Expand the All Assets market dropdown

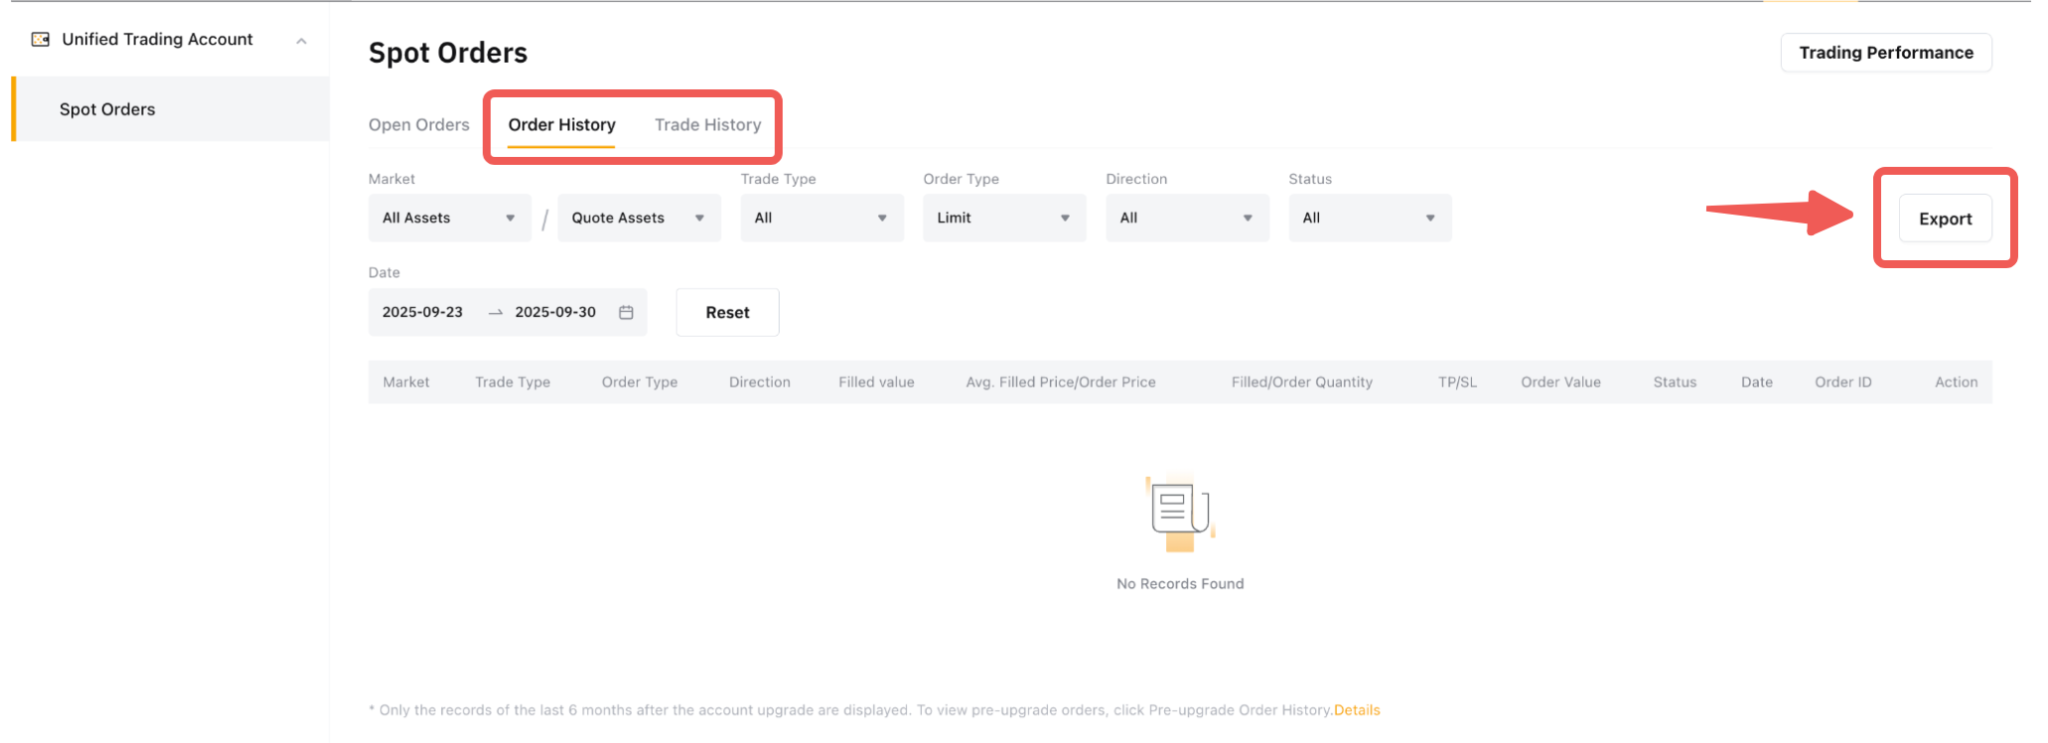coord(448,218)
